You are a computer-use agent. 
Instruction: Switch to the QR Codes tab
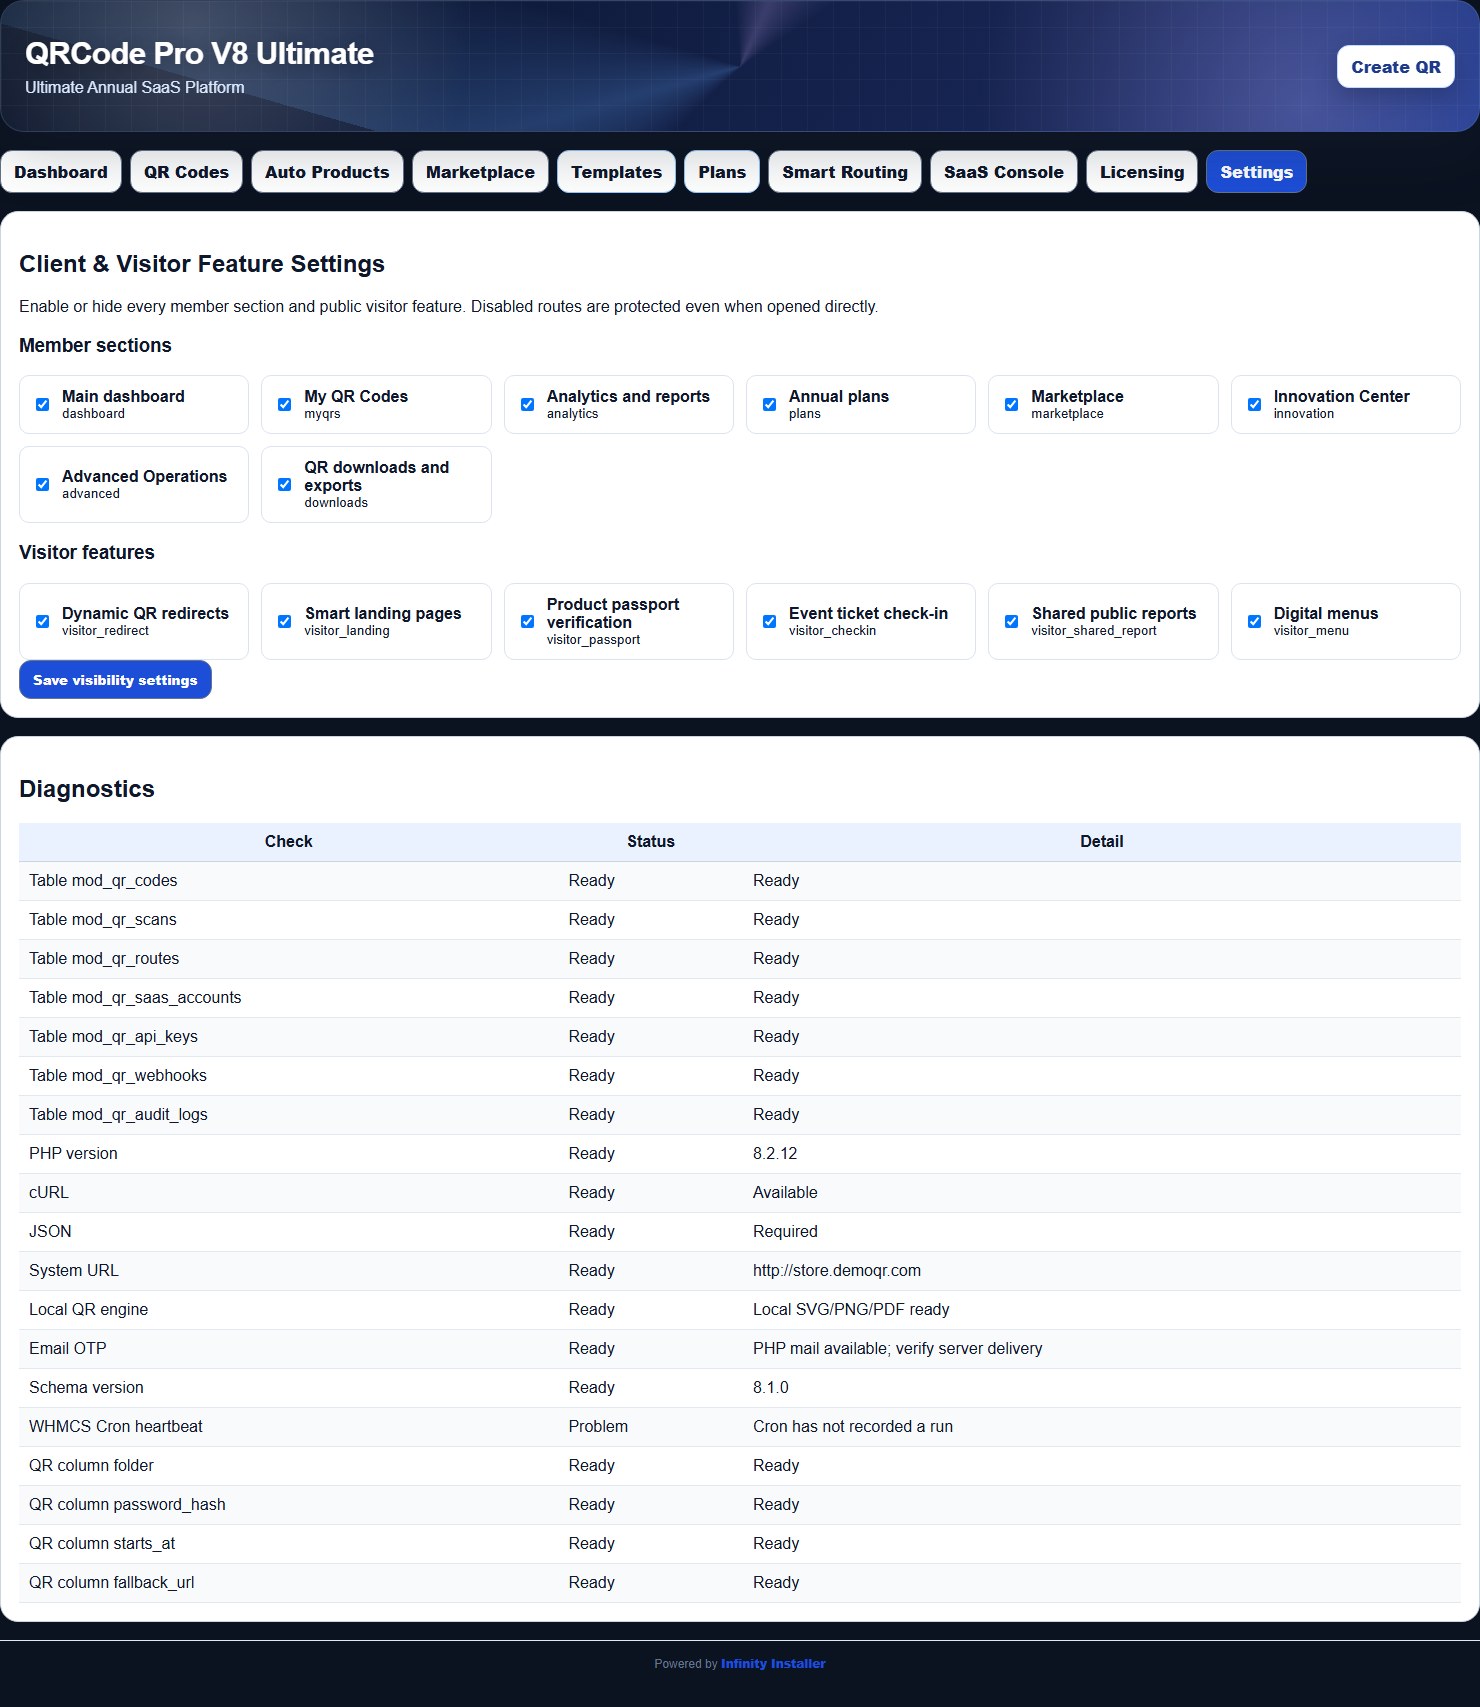[x=186, y=172]
